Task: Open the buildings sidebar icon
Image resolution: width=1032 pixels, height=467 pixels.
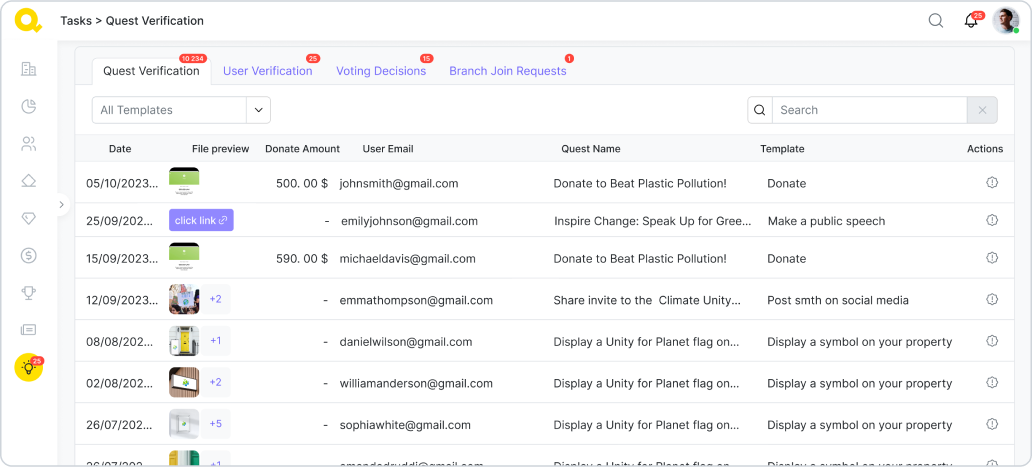Action: pos(29,69)
